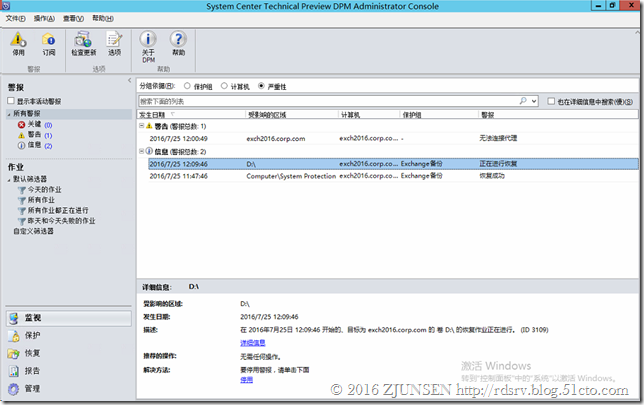Sort by 发生日期 column header

[x=191, y=115]
